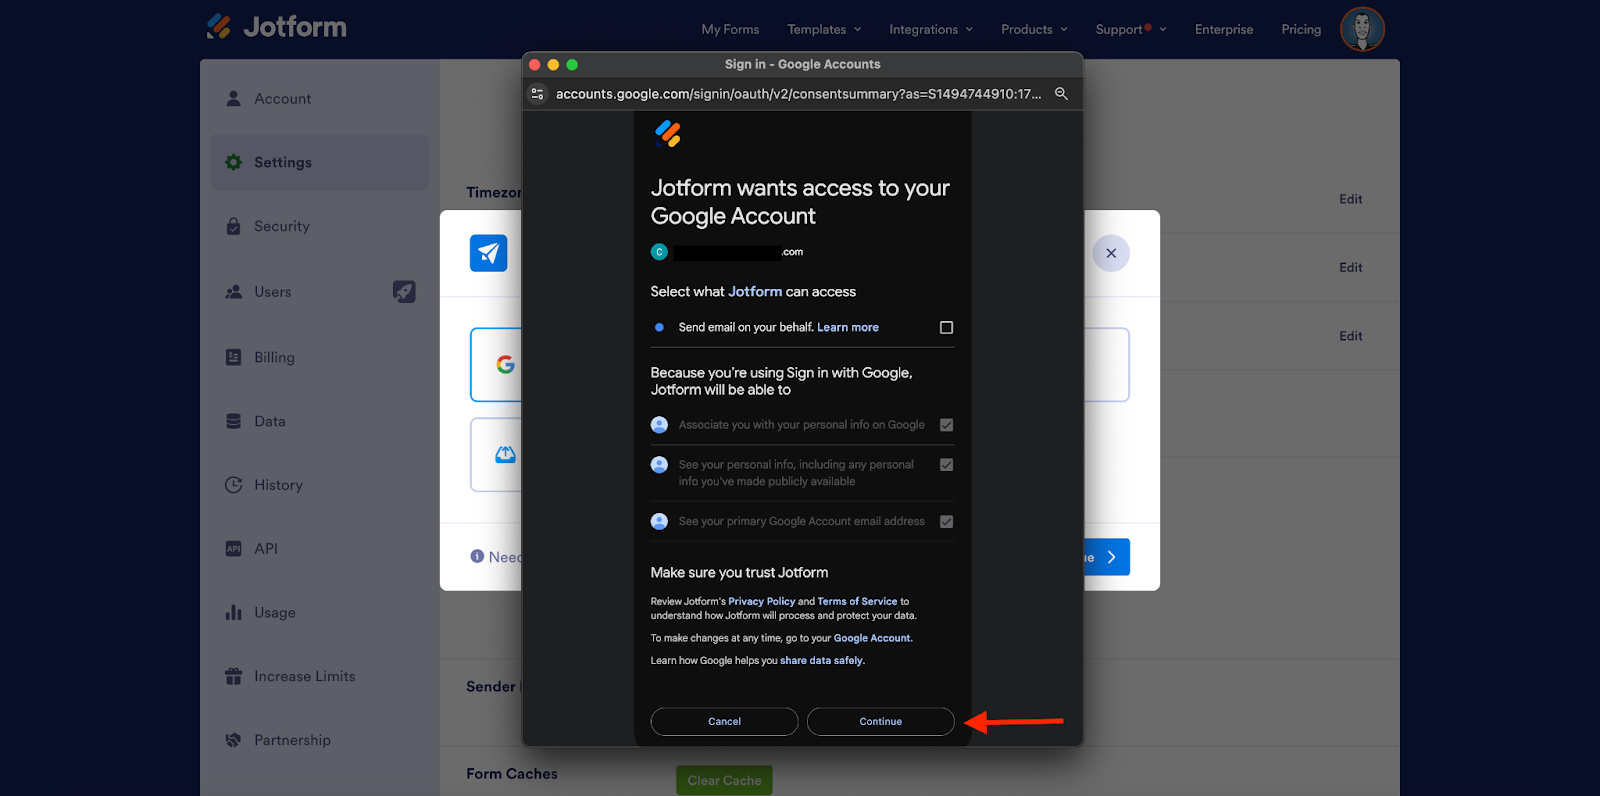Screen dimensions: 1600x796
Task: Open the Billing section in sidebar
Action: coord(320,357)
